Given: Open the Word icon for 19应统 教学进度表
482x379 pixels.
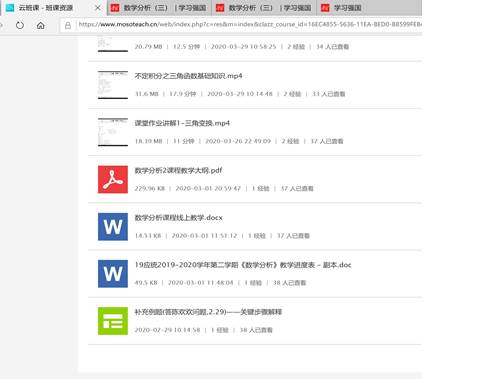Looking at the screenshot, I should (113, 274).
